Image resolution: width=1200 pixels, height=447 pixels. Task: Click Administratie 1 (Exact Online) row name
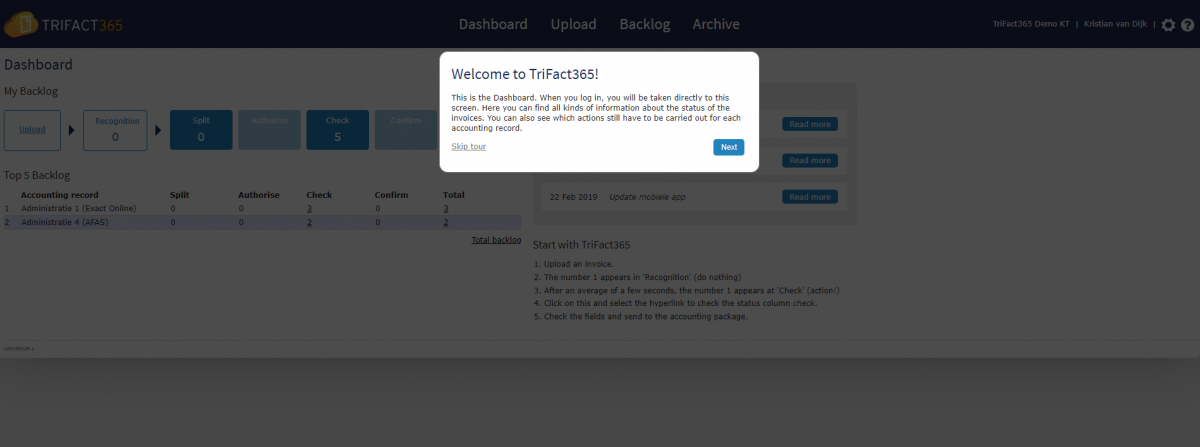click(x=78, y=208)
